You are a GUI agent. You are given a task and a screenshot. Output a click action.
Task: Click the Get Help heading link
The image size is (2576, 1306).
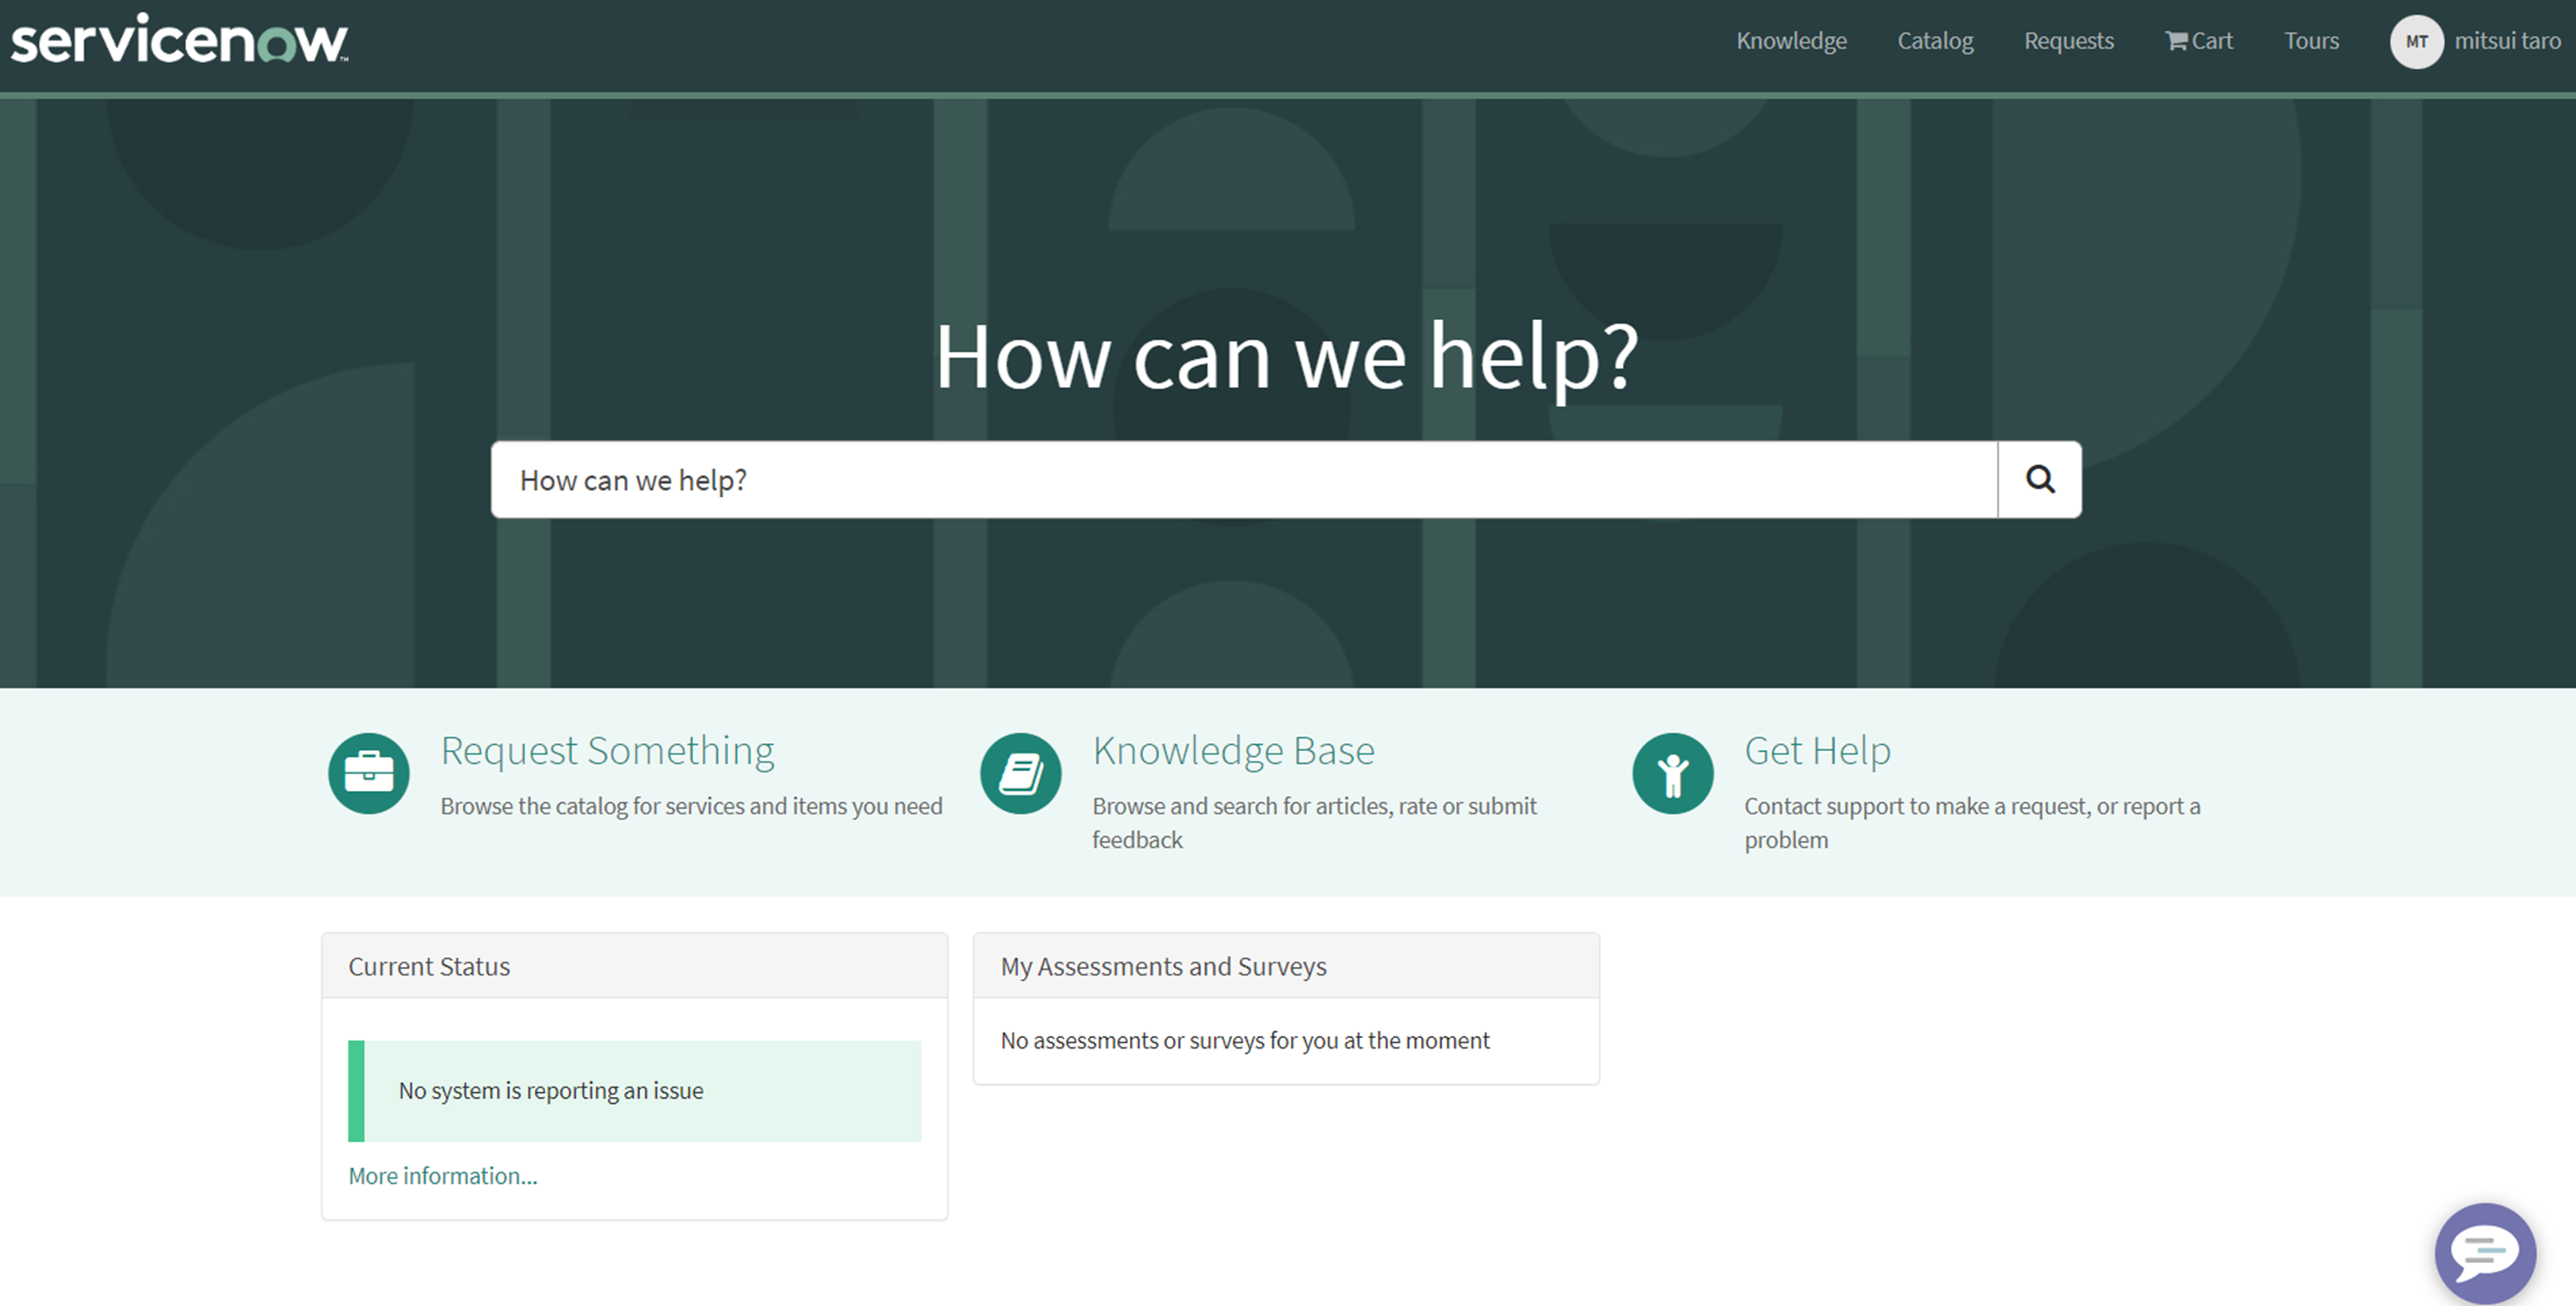tap(1817, 750)
